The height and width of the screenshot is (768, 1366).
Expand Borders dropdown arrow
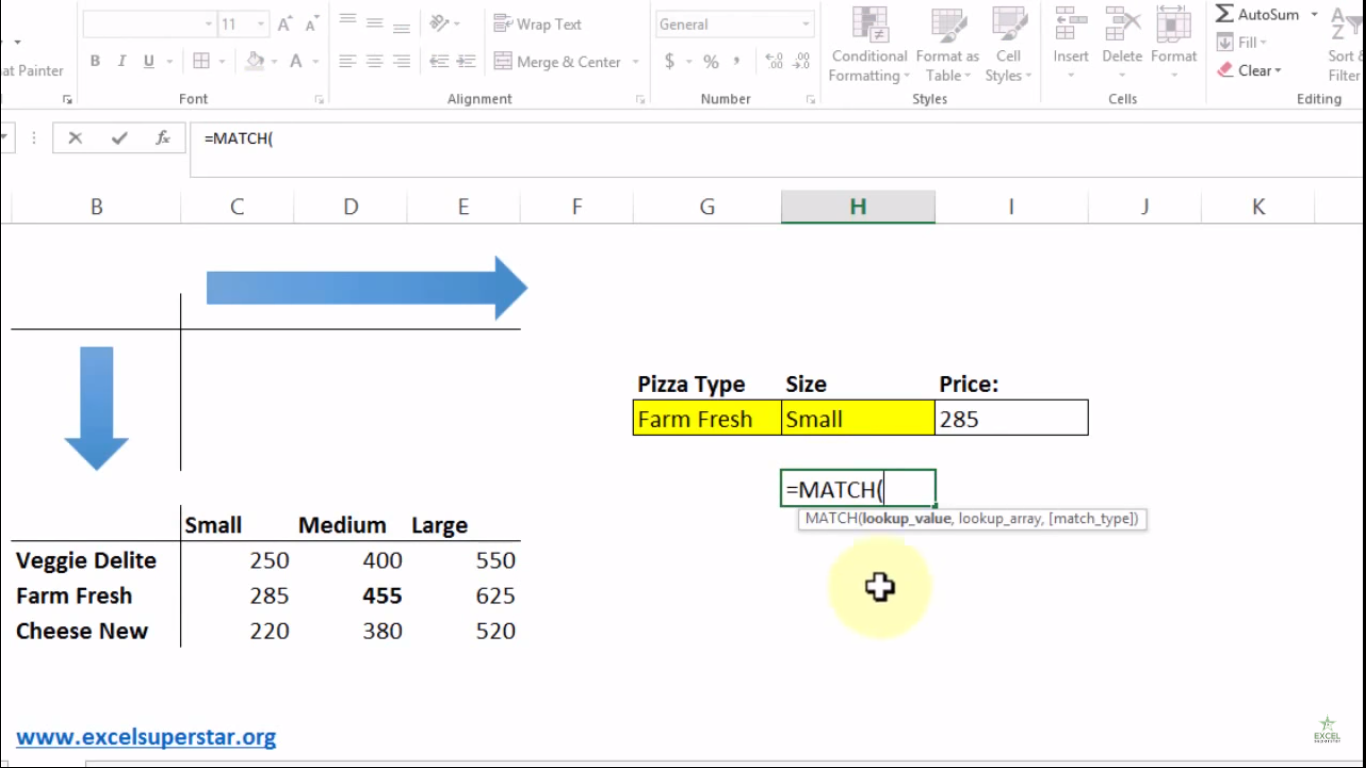pyautogui.click(x=221, y=62)
